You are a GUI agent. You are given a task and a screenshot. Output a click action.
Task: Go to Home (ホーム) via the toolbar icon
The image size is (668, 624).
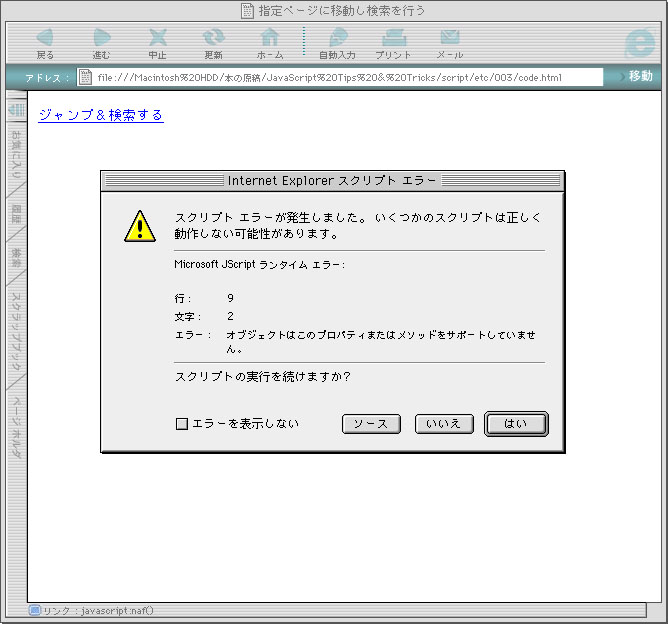click(x=270, y=38)
